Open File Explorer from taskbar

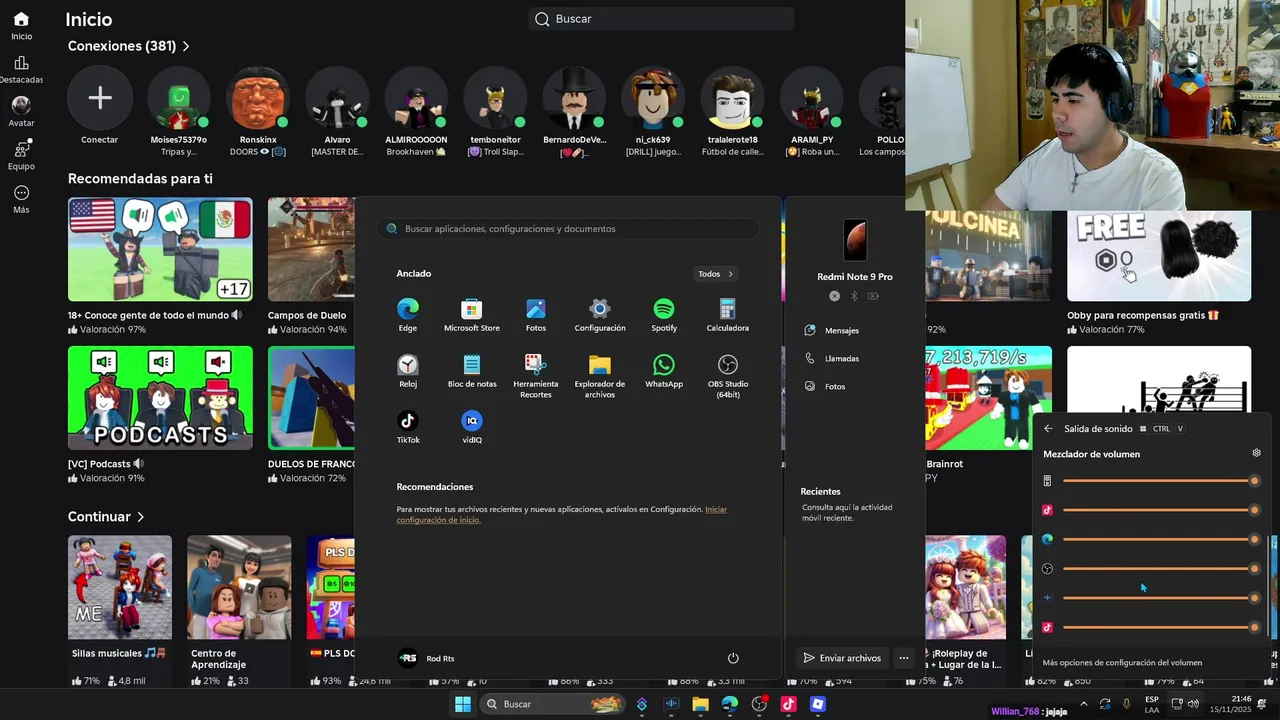pyautogui.click(x=701, y=704)
